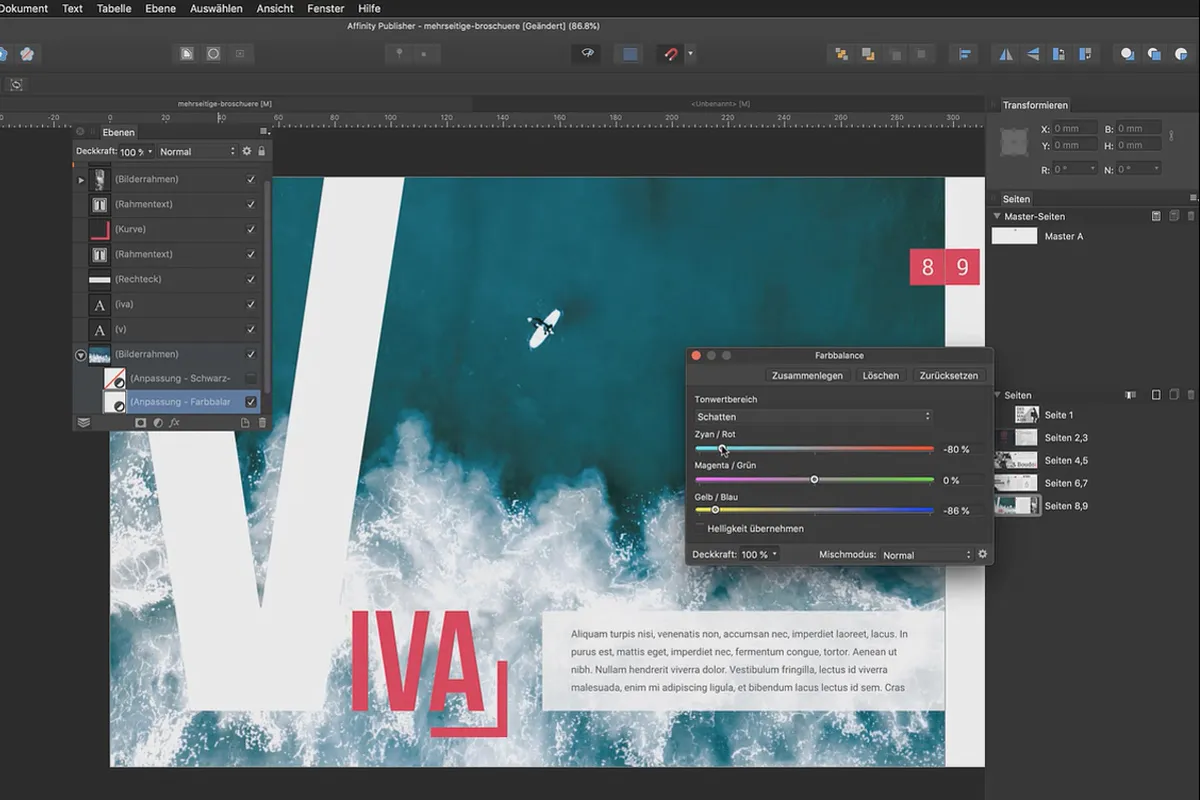Open the Text menu

click(x=73, y=8)
